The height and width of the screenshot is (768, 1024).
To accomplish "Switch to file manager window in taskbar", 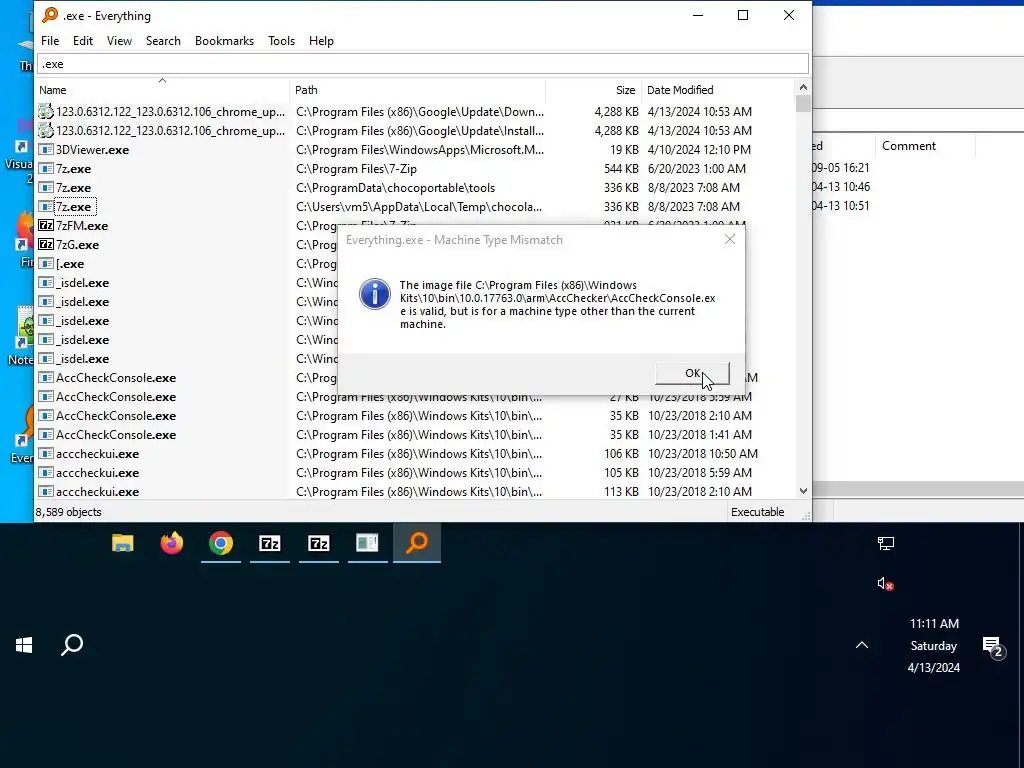I will click(x=368, y=543).
